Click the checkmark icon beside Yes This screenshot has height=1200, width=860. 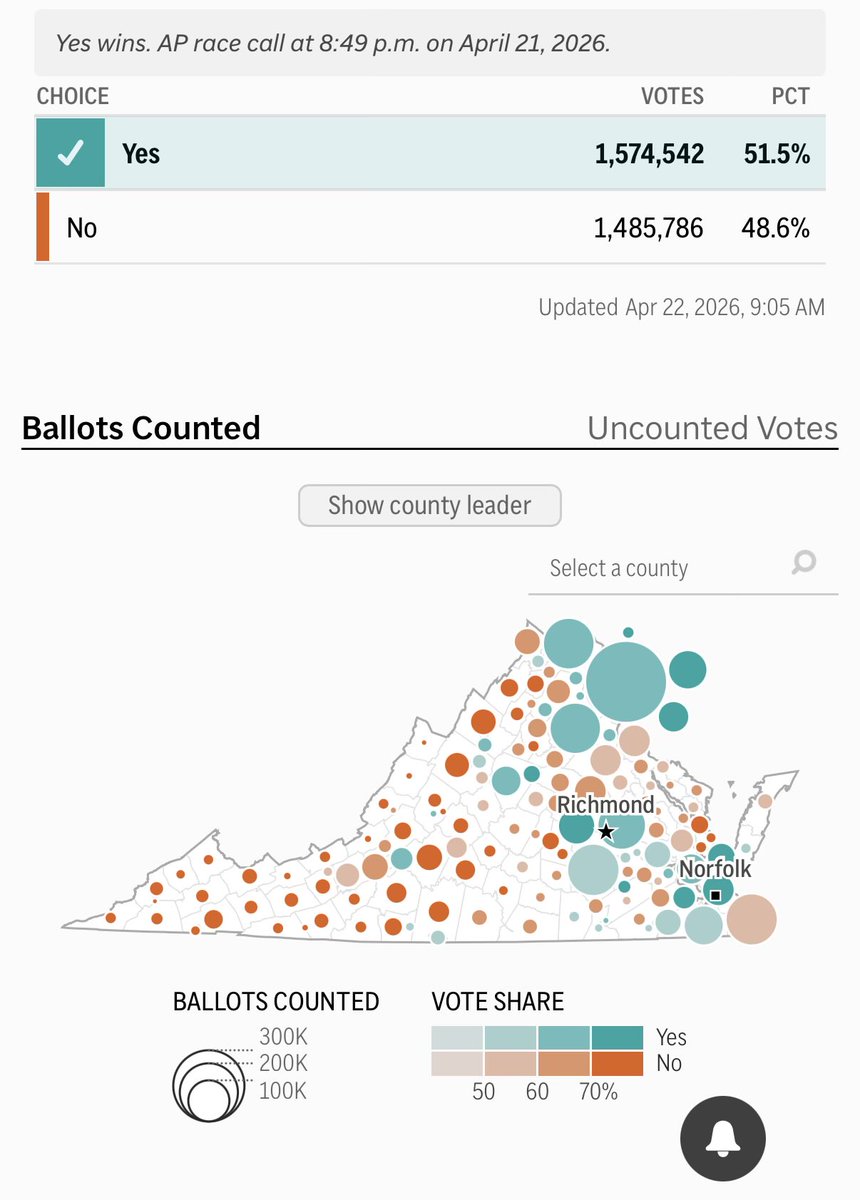coord(70,153)
